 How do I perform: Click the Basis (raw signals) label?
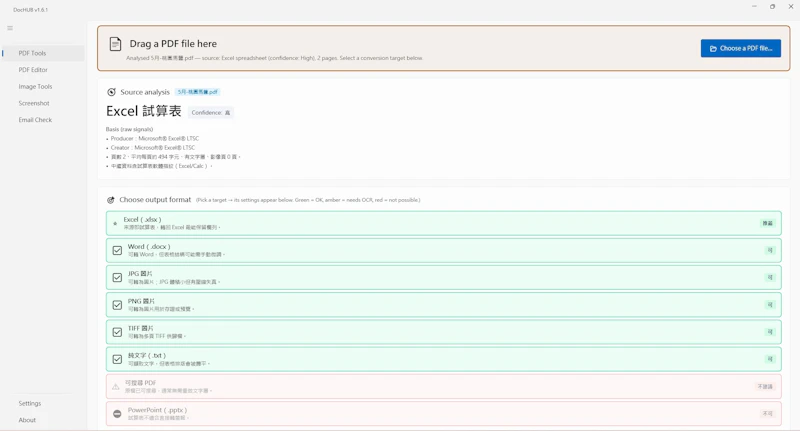tap(130, 130)
